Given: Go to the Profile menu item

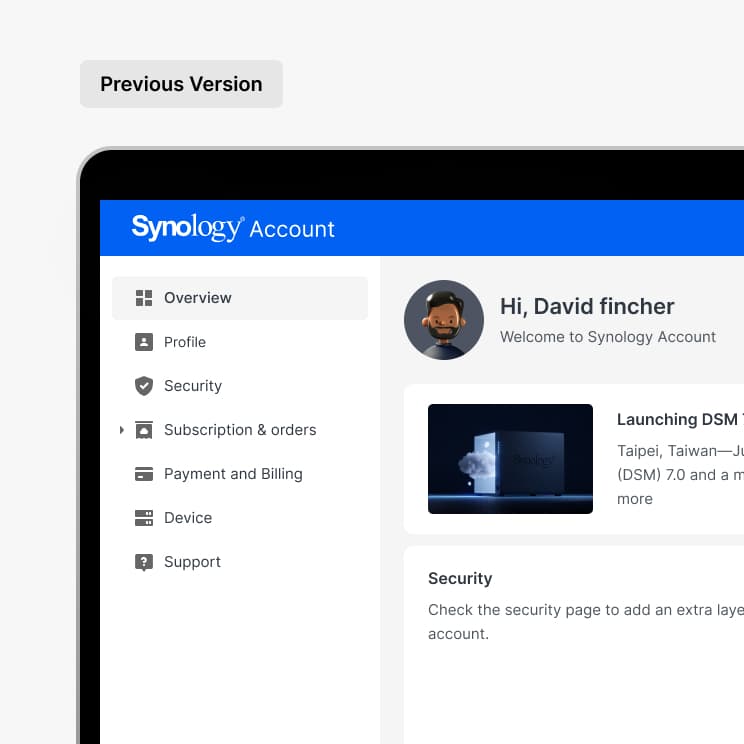Looking at the screenshot, I should [240, 342].
